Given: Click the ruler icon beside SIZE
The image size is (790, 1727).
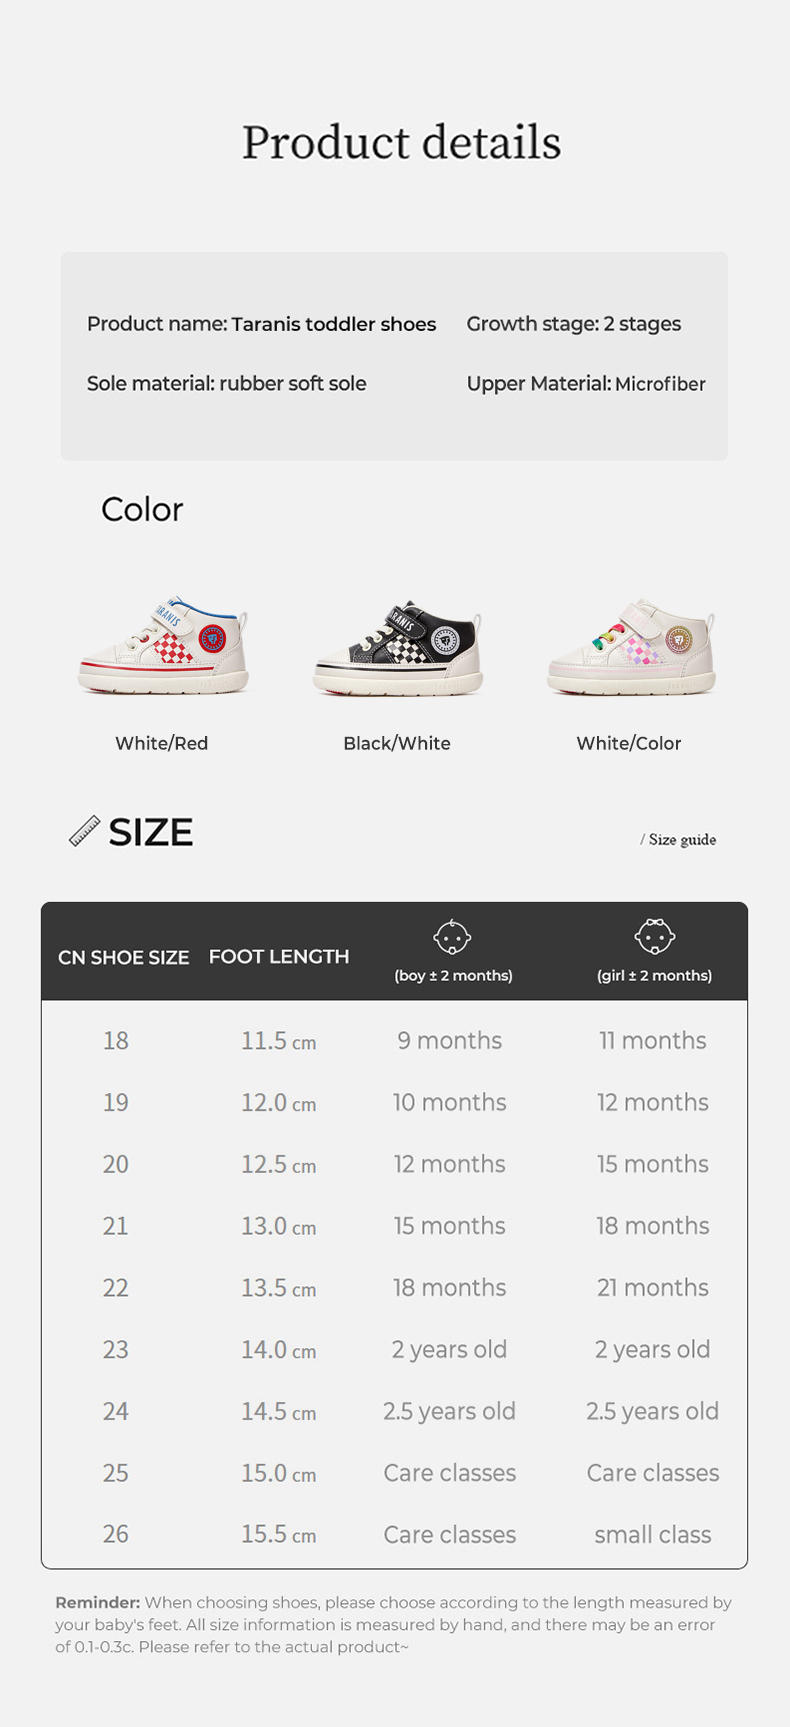Looking at the screenshot, I should [x=84, y=831].
